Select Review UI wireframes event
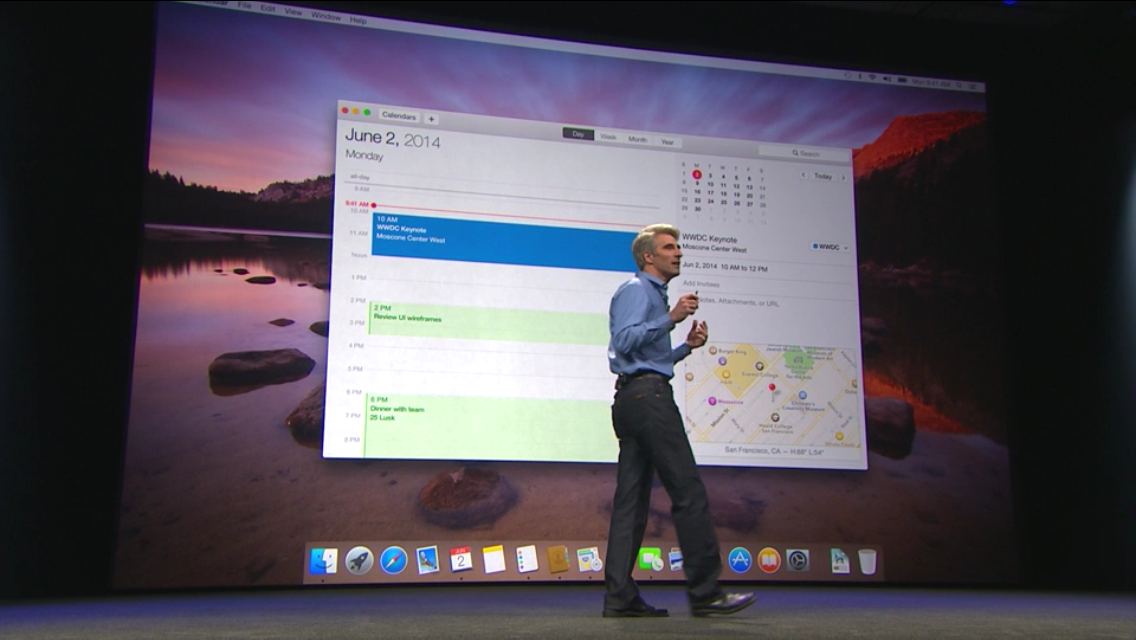 pyautogui.click(x=489, y=323)
